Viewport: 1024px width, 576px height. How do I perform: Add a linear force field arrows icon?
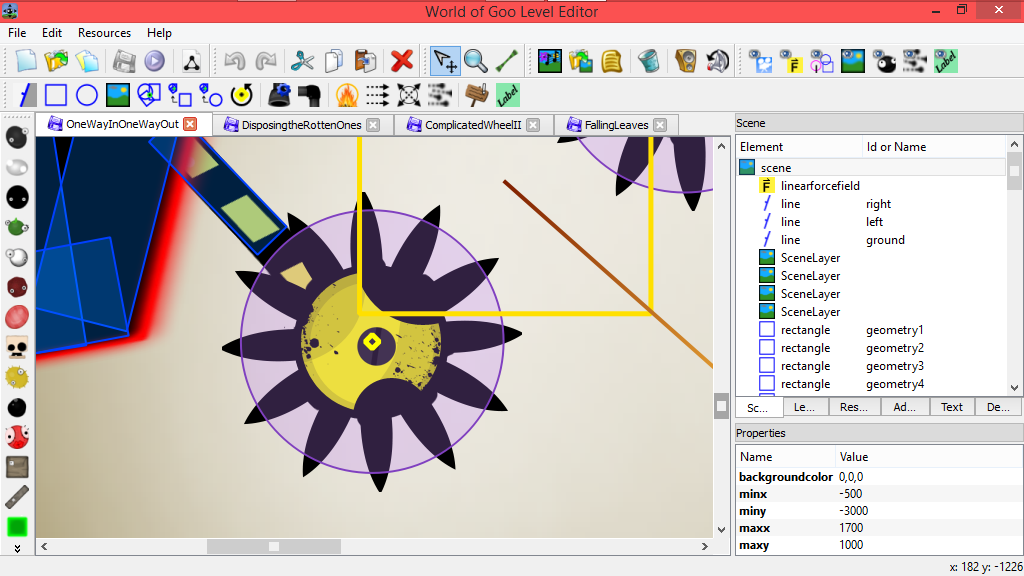[377, 95]
